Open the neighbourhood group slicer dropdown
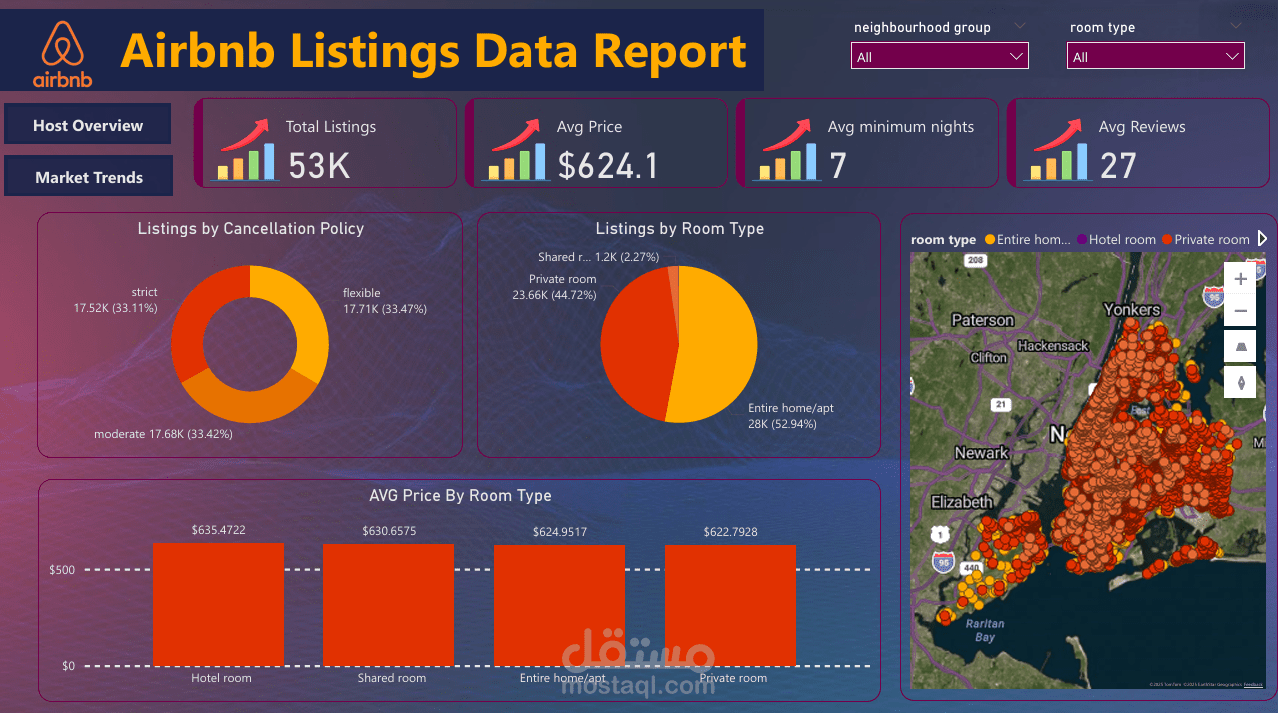 point(939,57)
